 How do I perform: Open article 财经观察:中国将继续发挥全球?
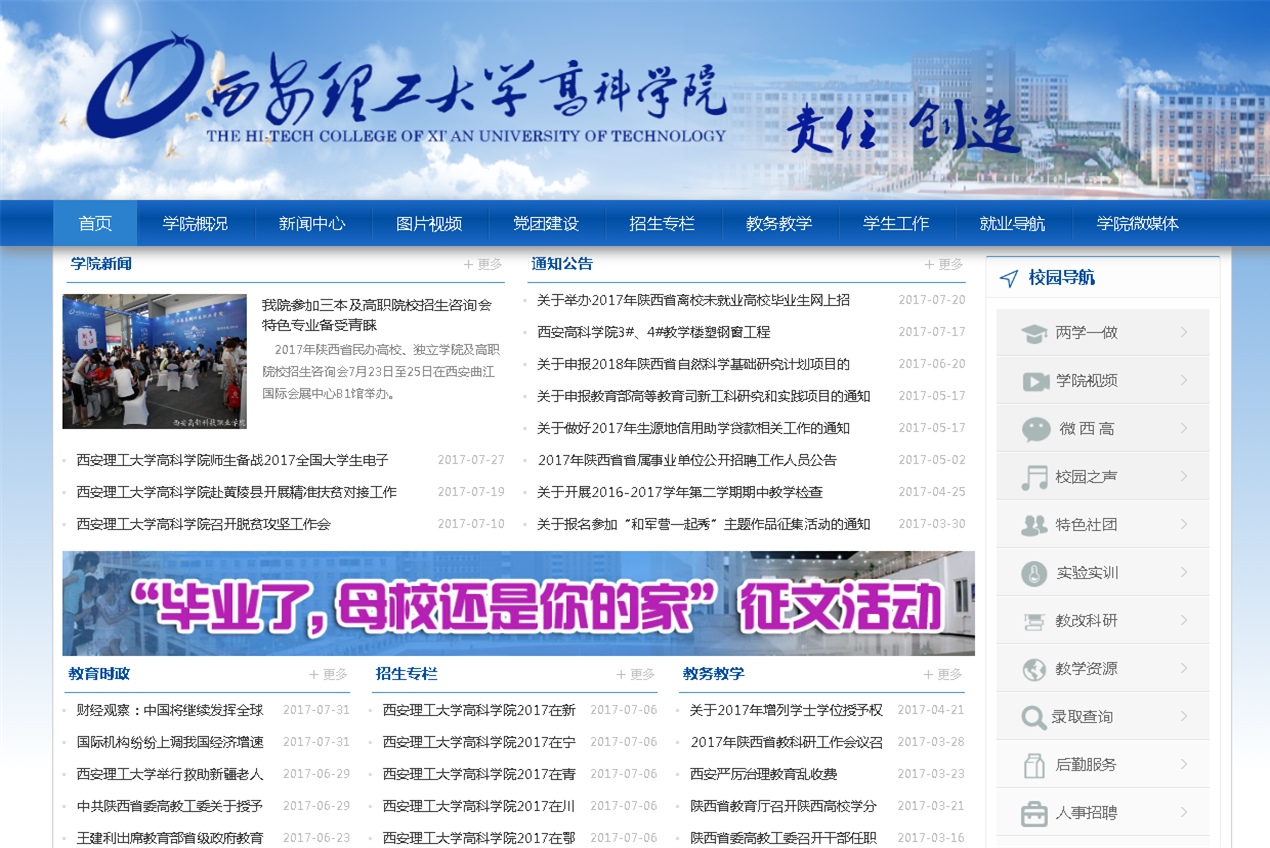tap(170, 710)
